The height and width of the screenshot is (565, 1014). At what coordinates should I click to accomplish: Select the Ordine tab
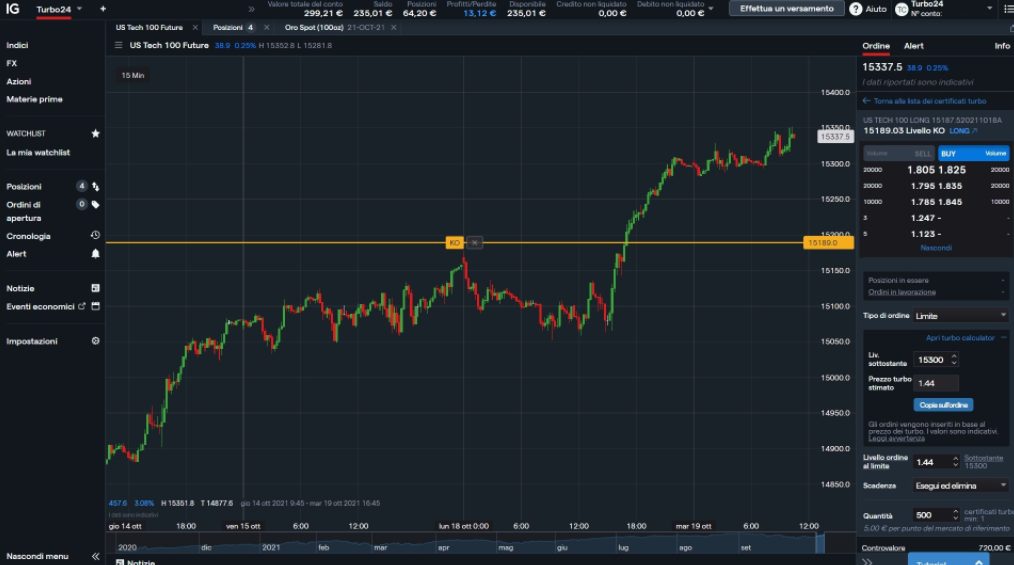(x=876, y=46)
